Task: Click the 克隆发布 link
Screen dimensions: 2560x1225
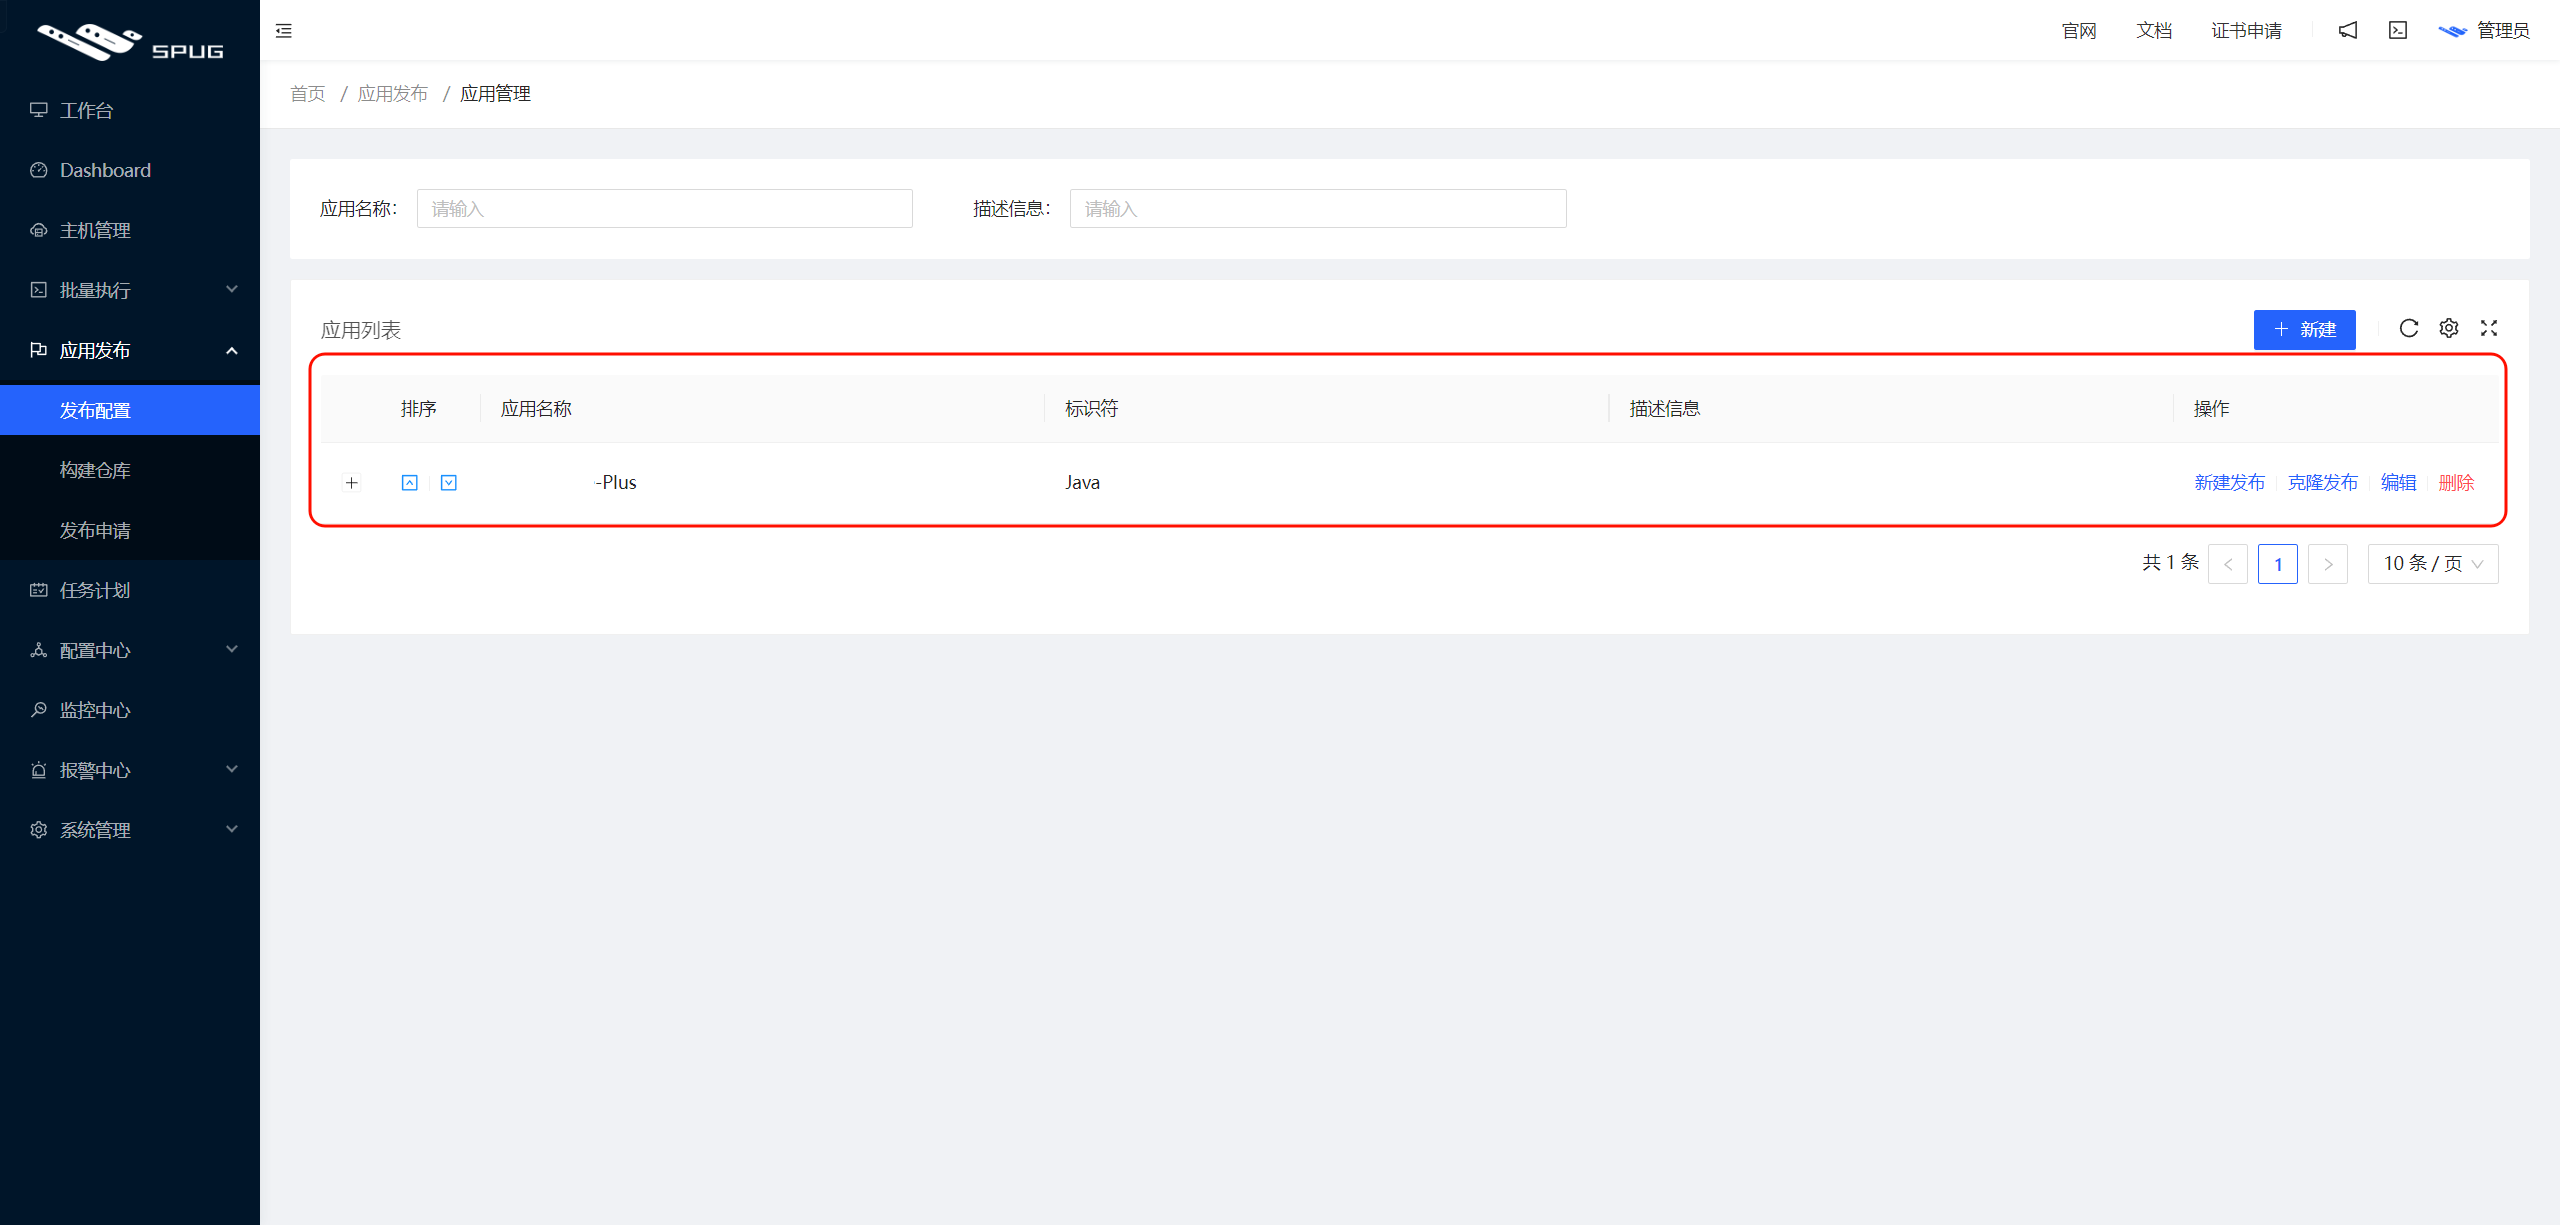Action: pos(2322,483)
